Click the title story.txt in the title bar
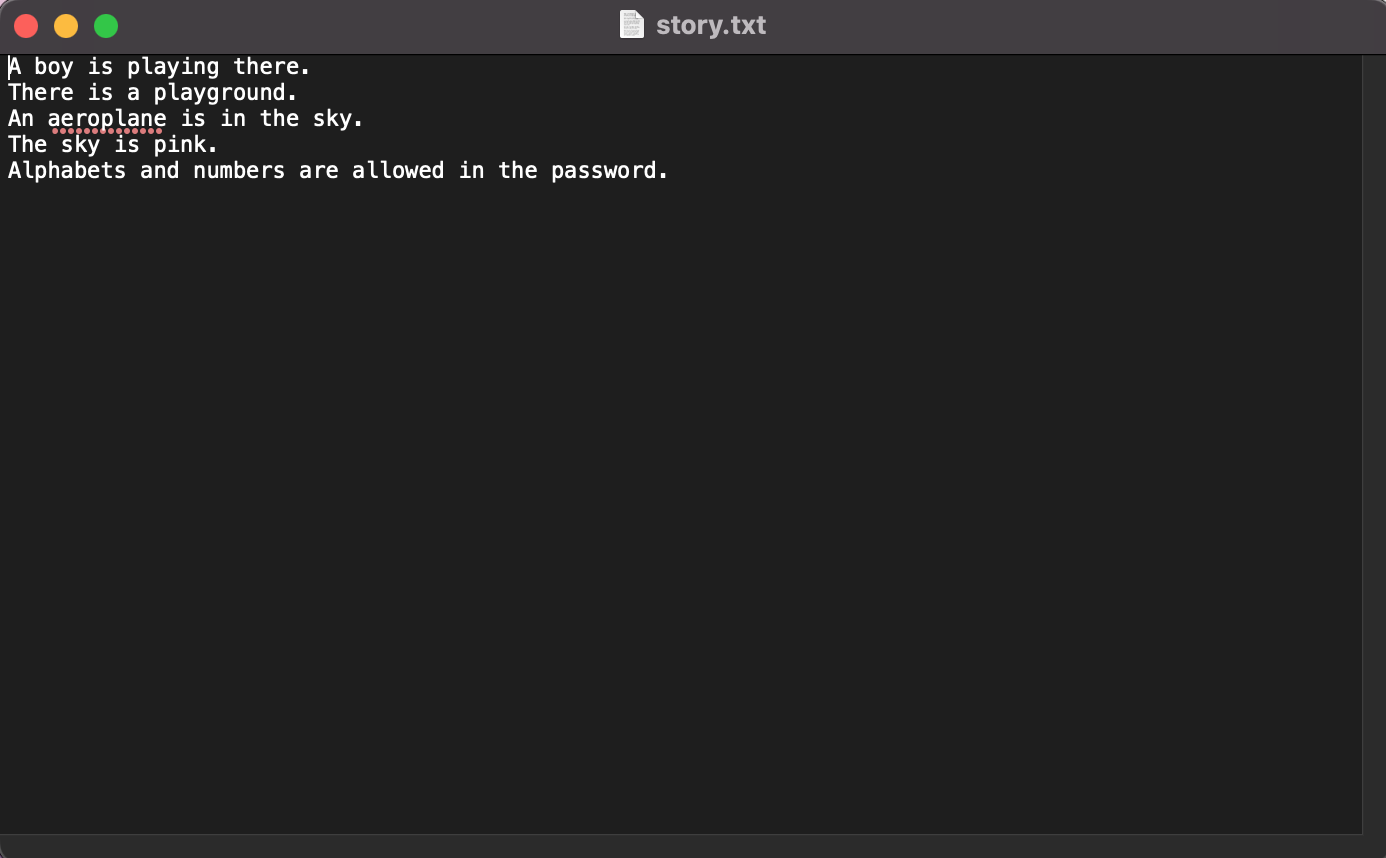 coord(711,24)
